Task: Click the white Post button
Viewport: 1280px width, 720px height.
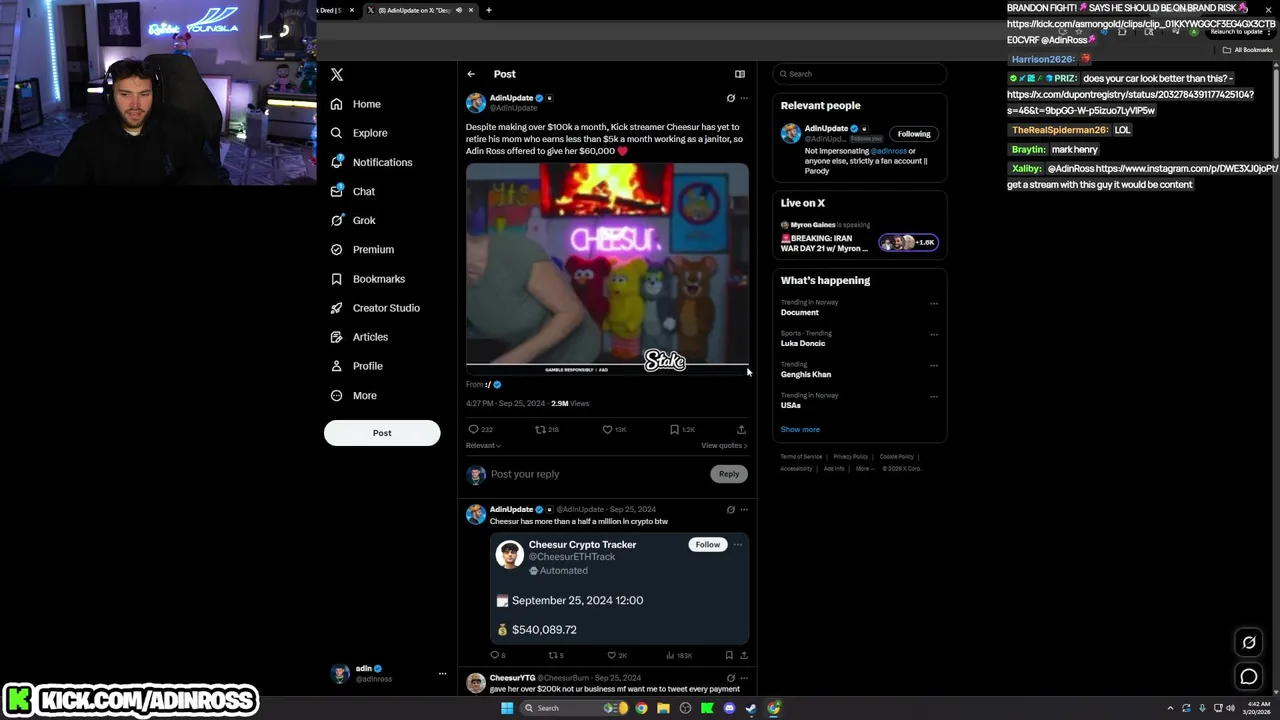Action: (x=382, y=433)
